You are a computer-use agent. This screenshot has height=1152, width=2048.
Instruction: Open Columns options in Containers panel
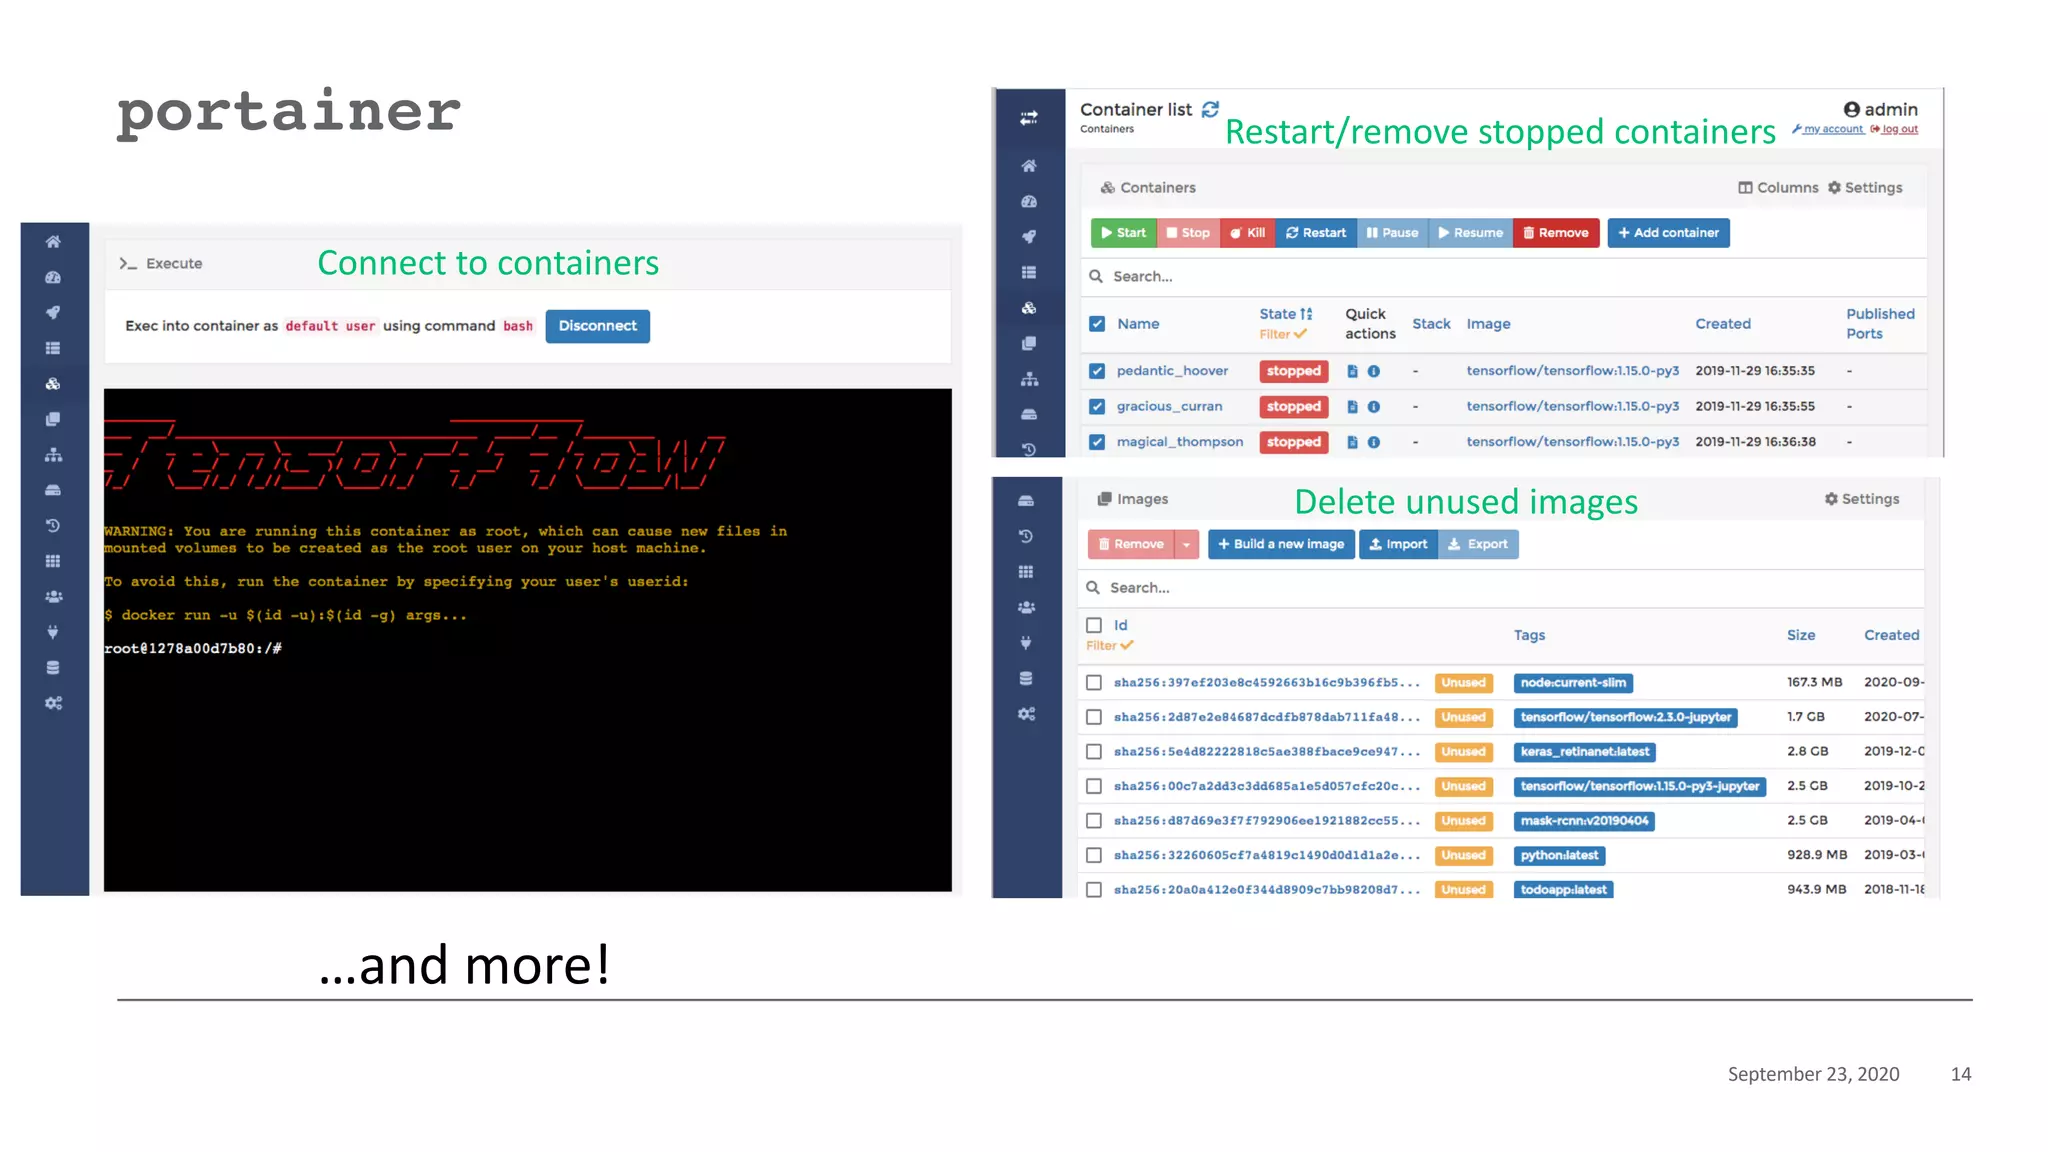pyautogui.click(x=1778, y=188)
